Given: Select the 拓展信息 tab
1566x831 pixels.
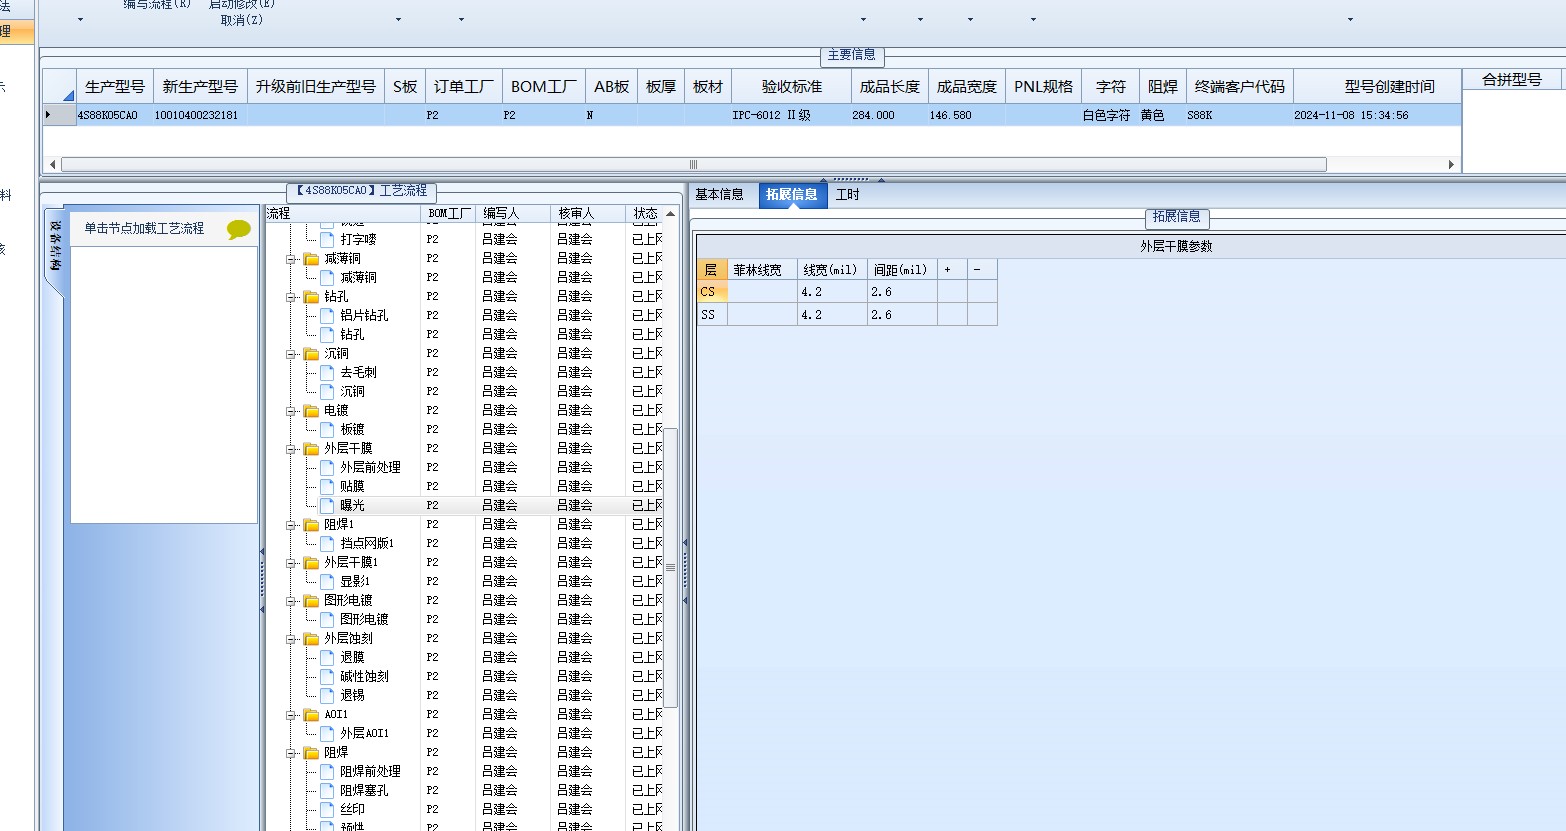Looking at the screenshot, I should [792, 195].
